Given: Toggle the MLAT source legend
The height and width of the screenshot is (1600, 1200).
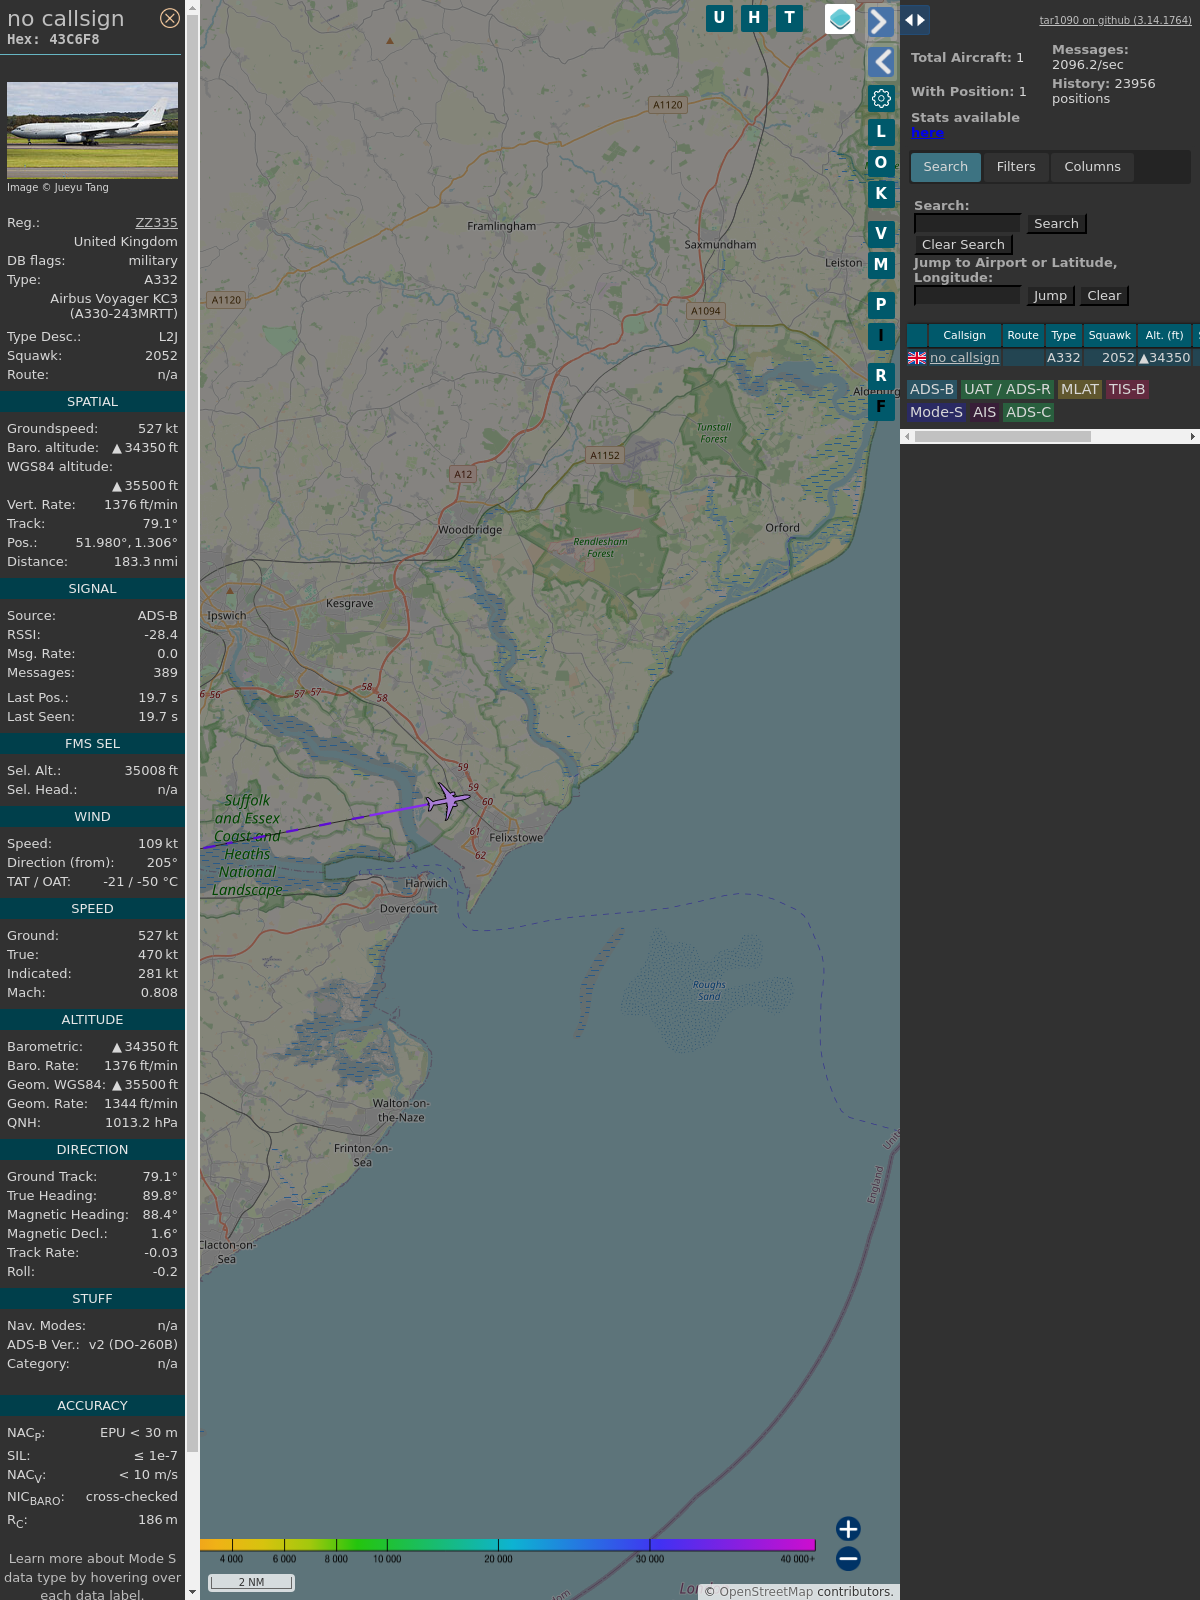Looking at the screenshot, I should point(1080,390).
